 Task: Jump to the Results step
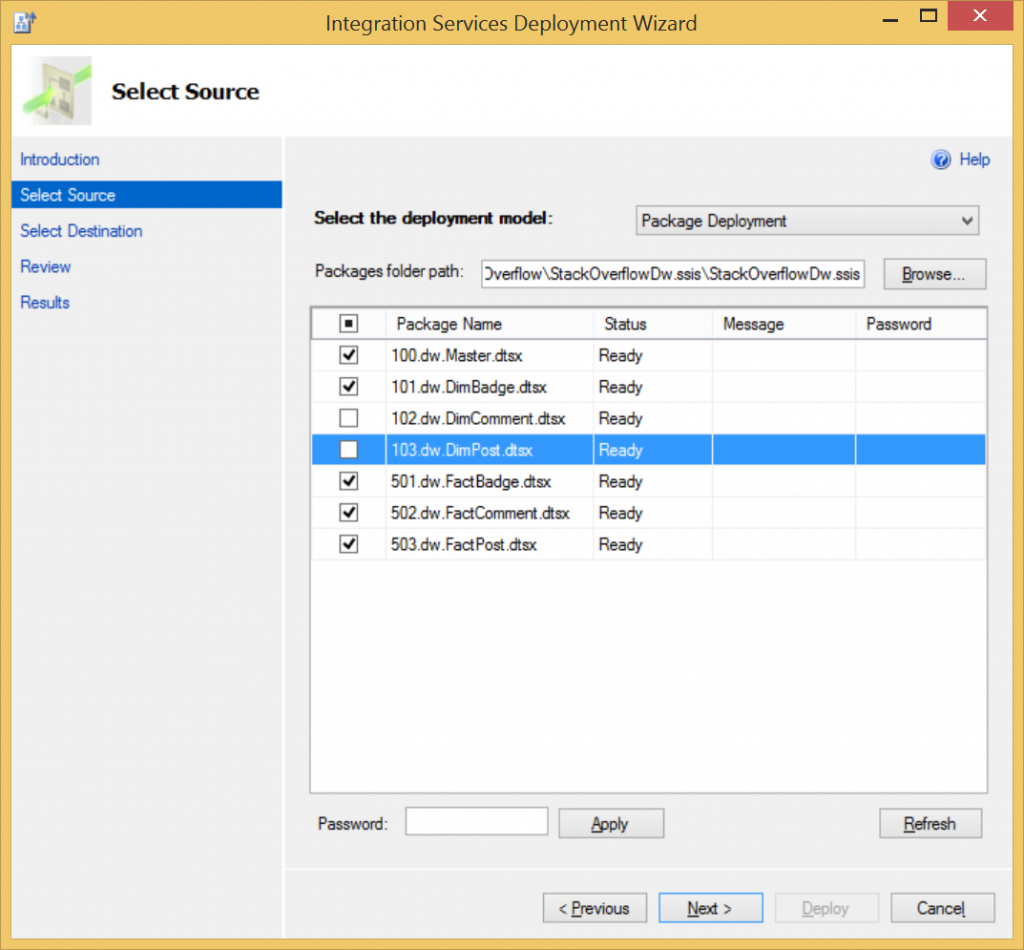(44, 302)
